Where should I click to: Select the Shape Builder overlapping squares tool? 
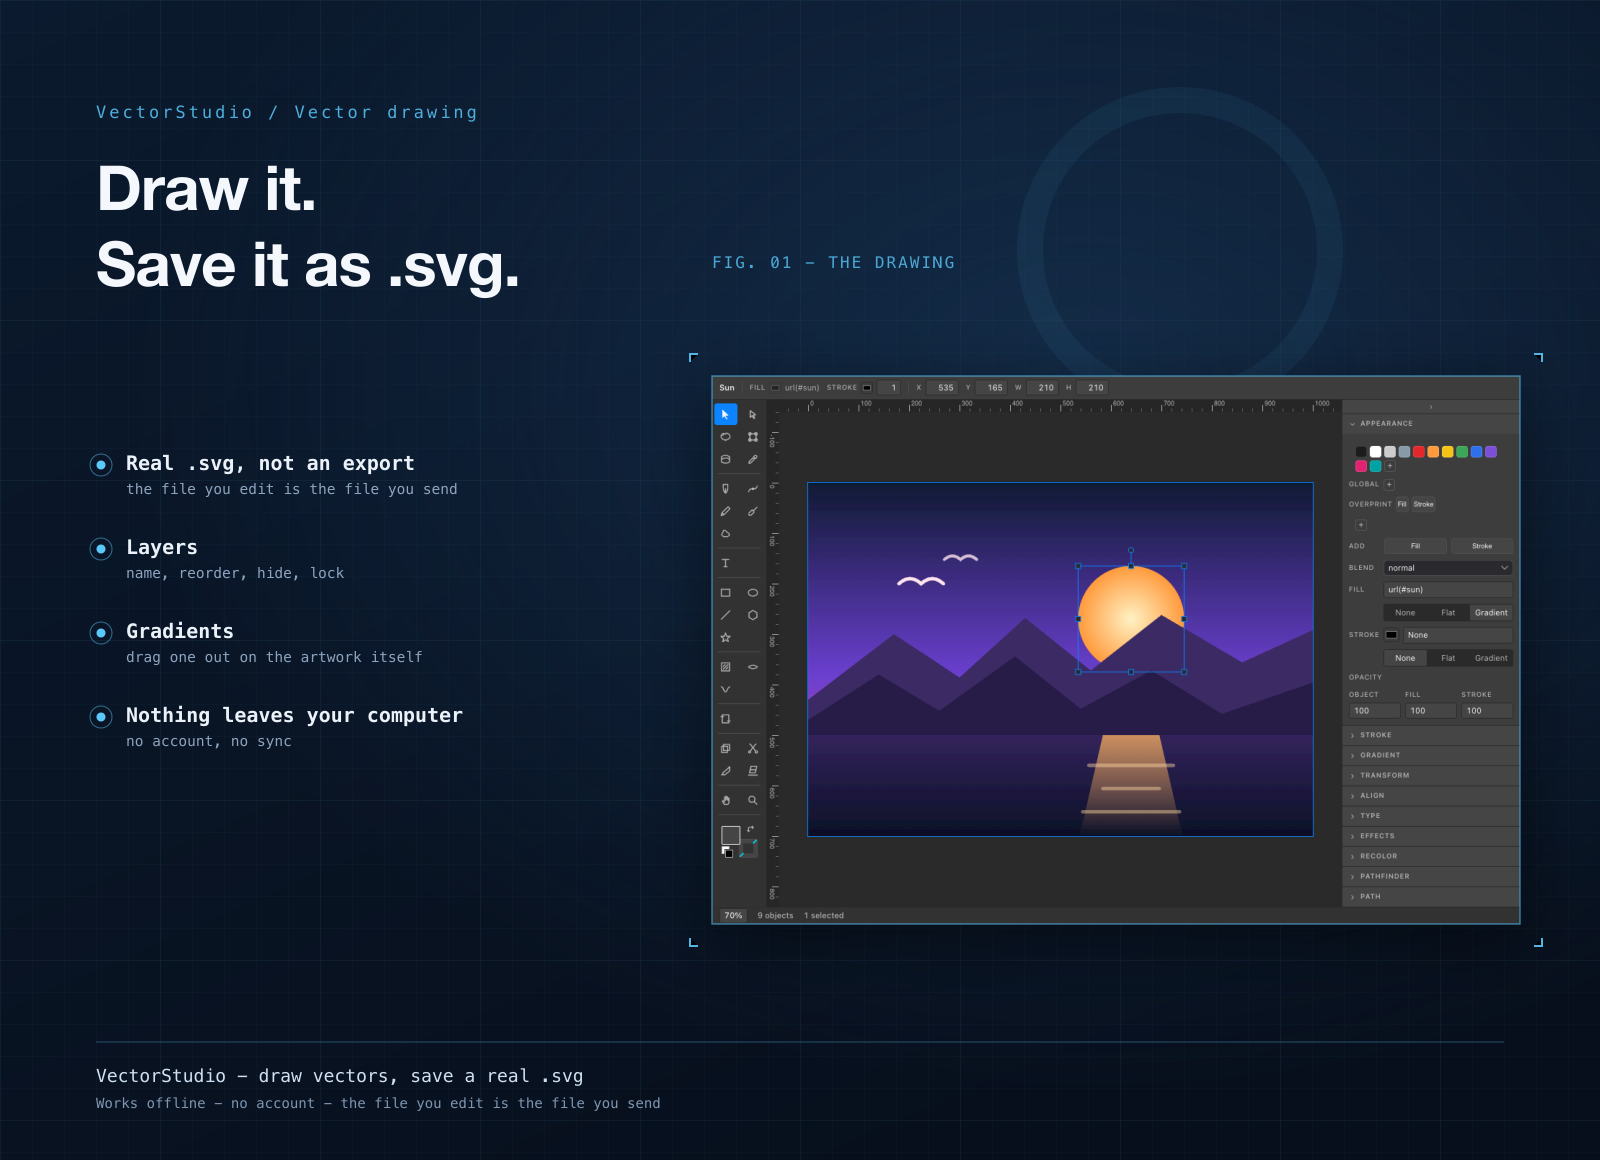coord(726,748)
